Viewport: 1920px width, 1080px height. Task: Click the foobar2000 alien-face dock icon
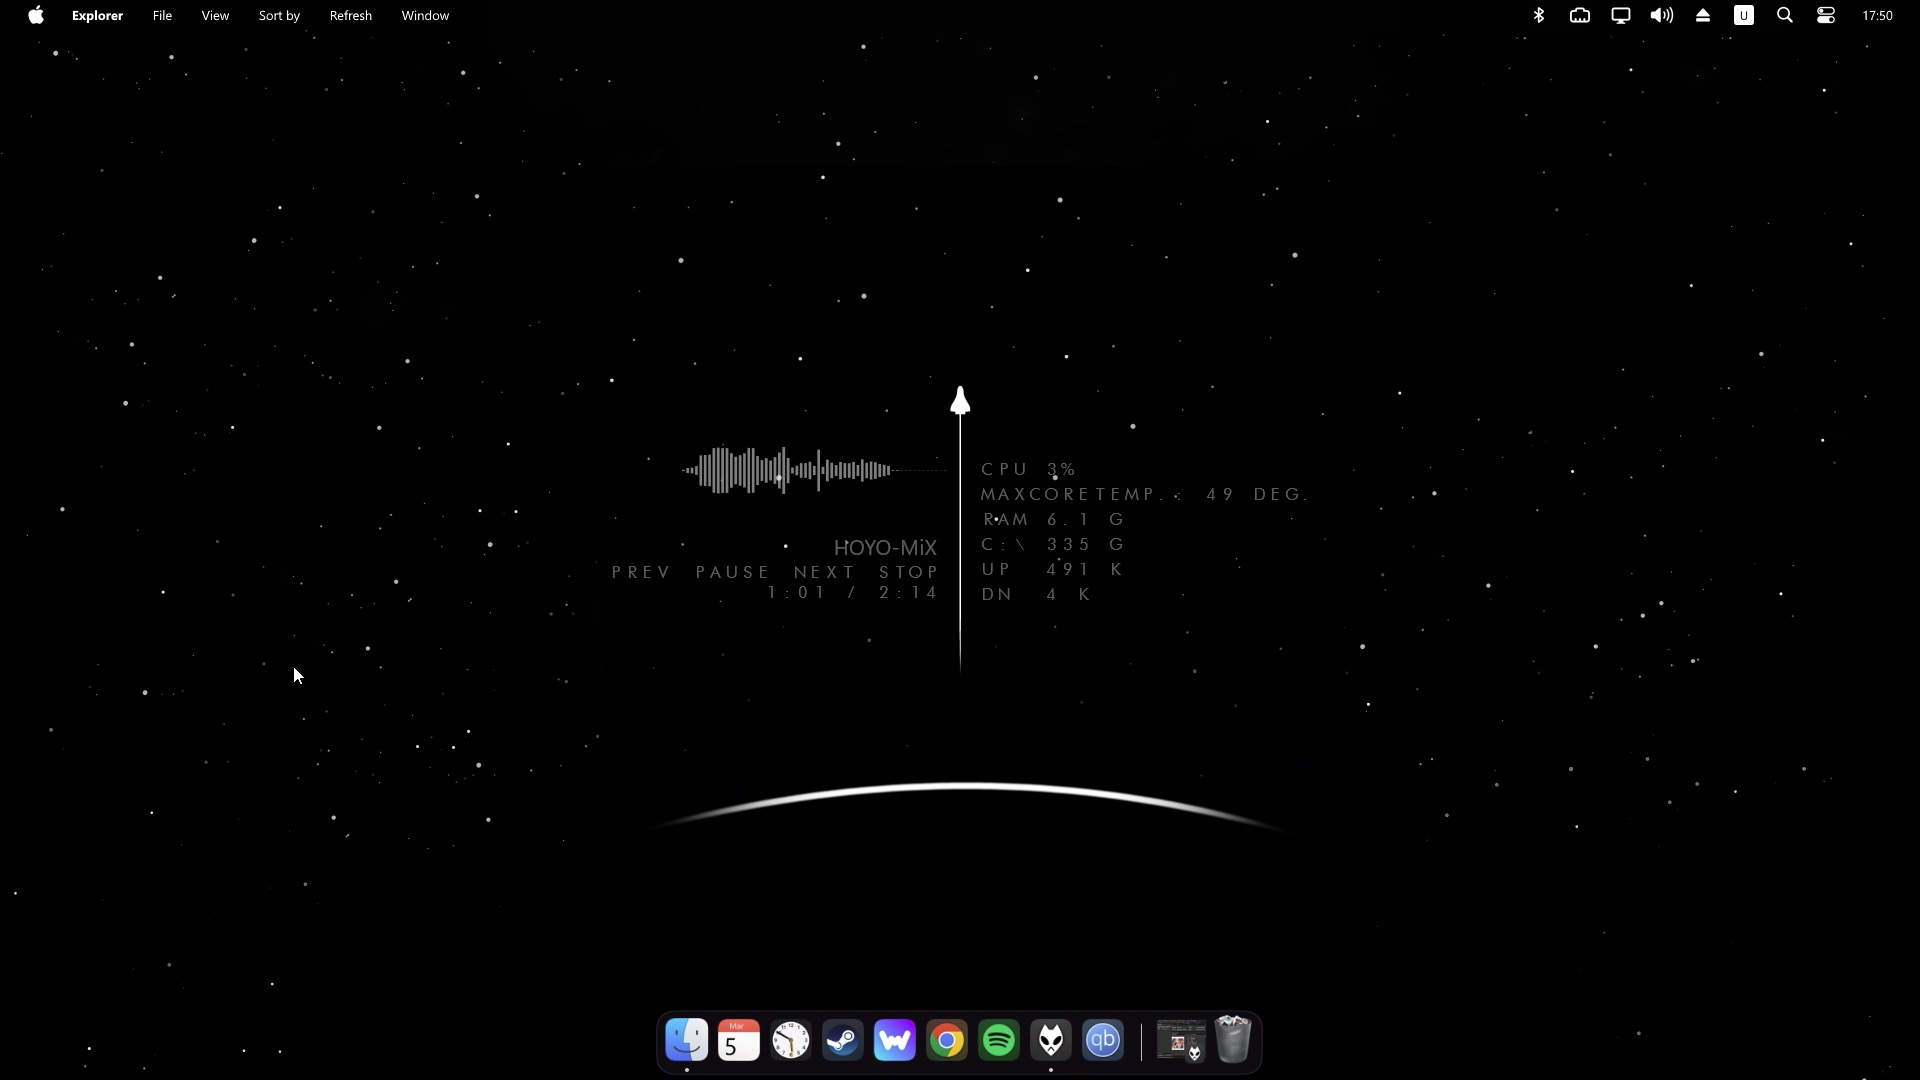coord(1051,1041)
